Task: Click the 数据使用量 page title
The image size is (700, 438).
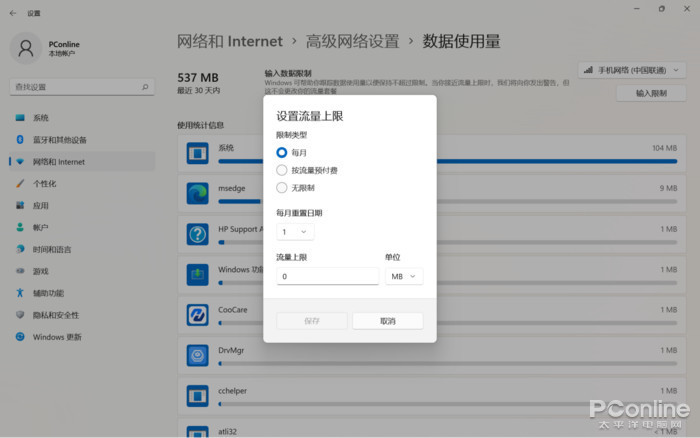Action: tap(461, 41)
